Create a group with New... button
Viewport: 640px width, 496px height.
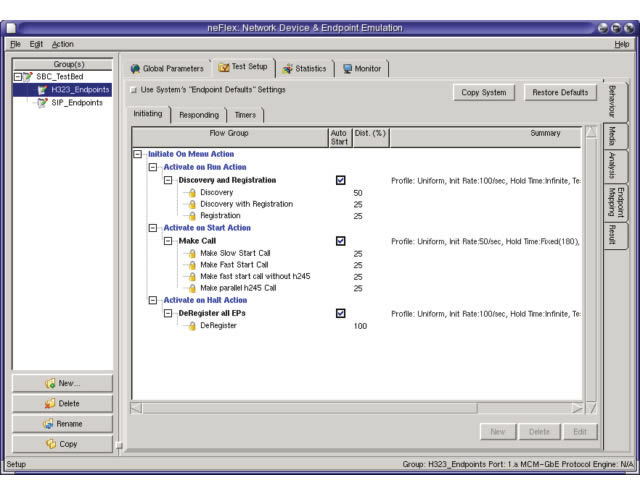pyautogui.click(x=62, y=383)
